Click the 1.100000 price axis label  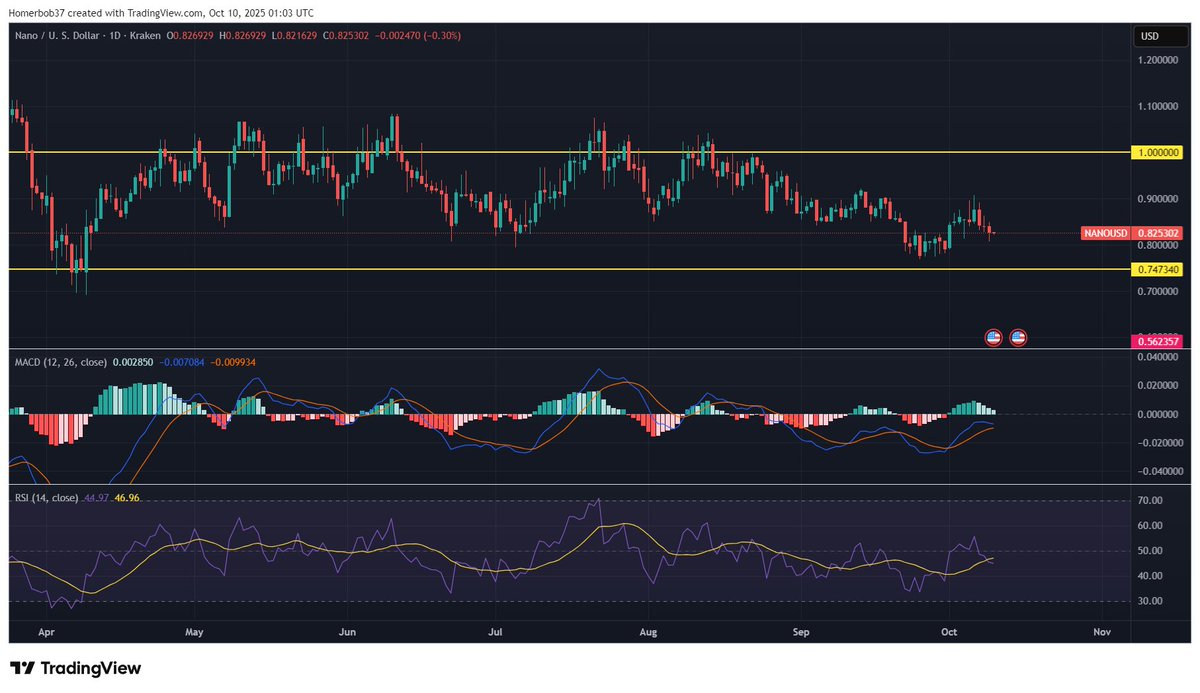[x=1160, y=106]
